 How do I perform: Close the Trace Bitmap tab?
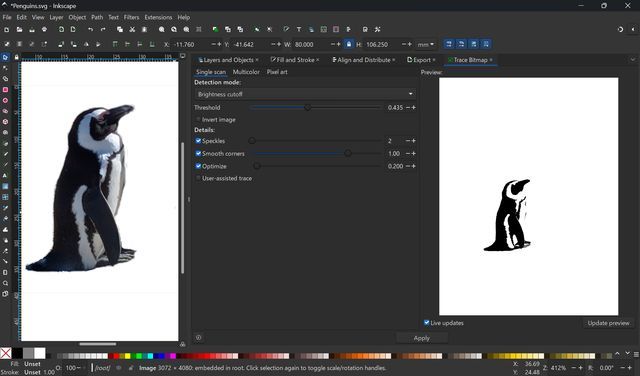click(491, 60)
